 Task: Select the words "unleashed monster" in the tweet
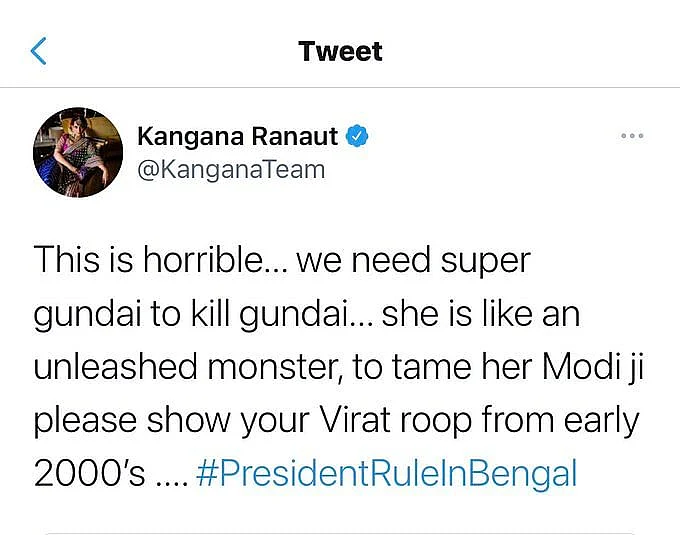[185, 367]
